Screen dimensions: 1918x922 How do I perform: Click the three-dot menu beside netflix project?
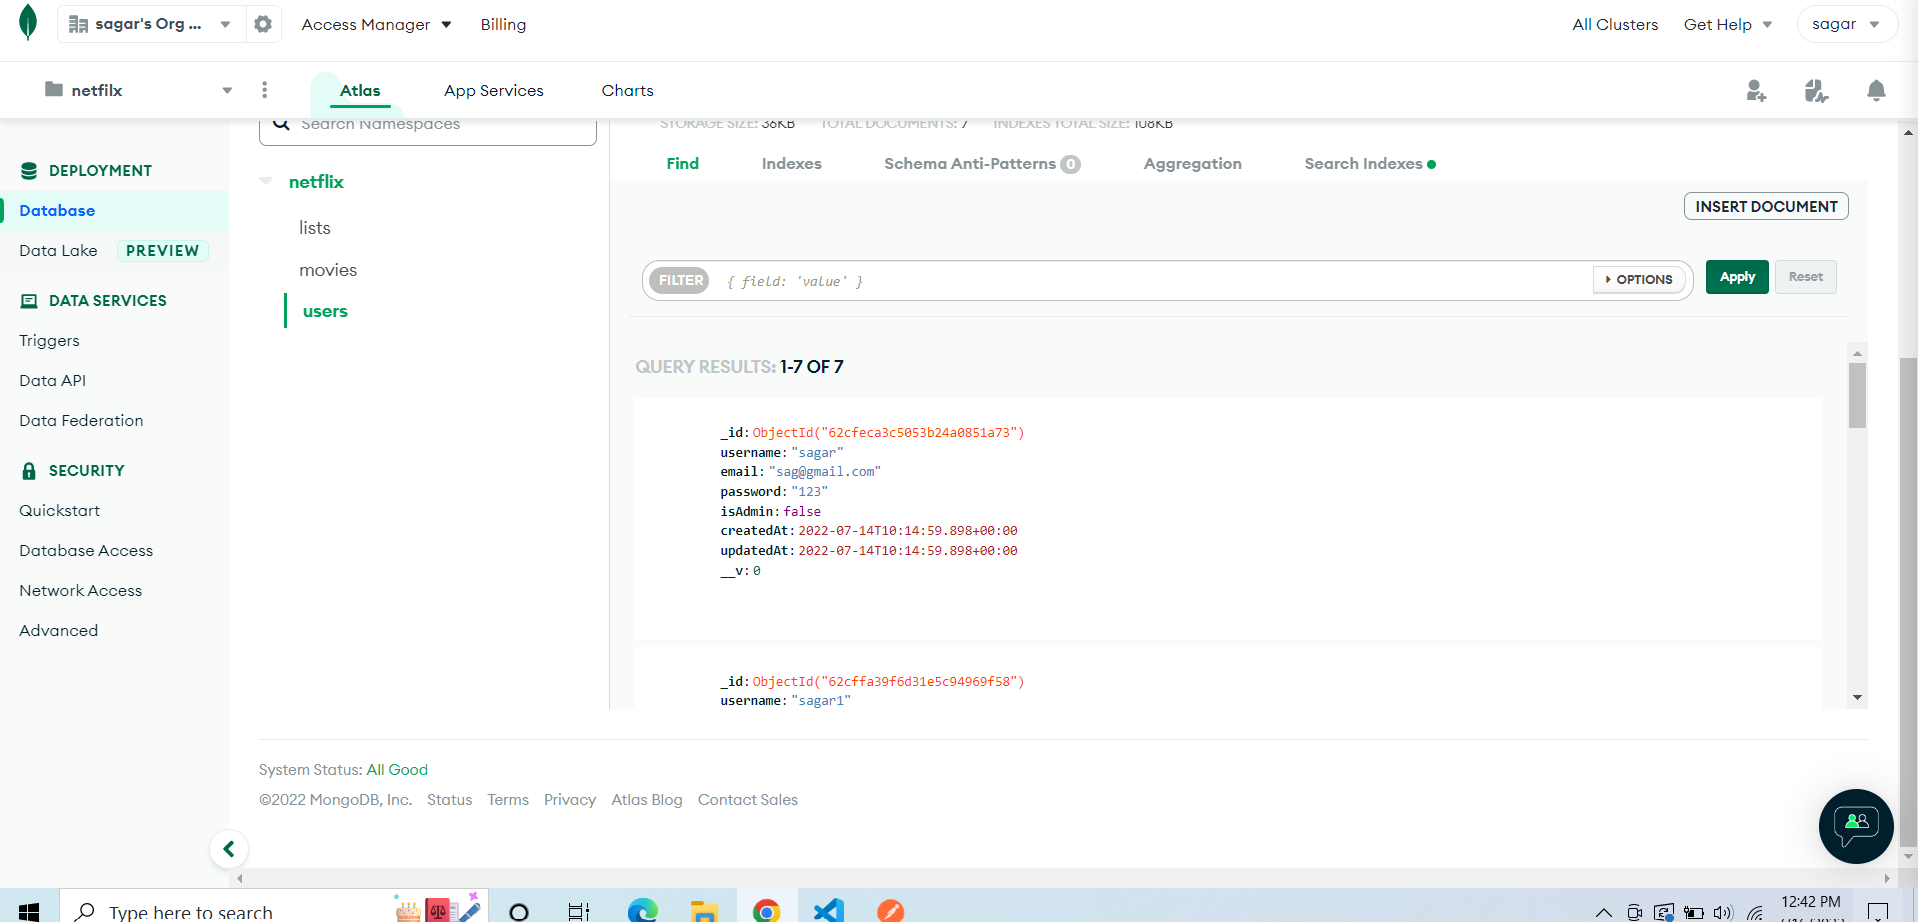click(x=264, y=89)
